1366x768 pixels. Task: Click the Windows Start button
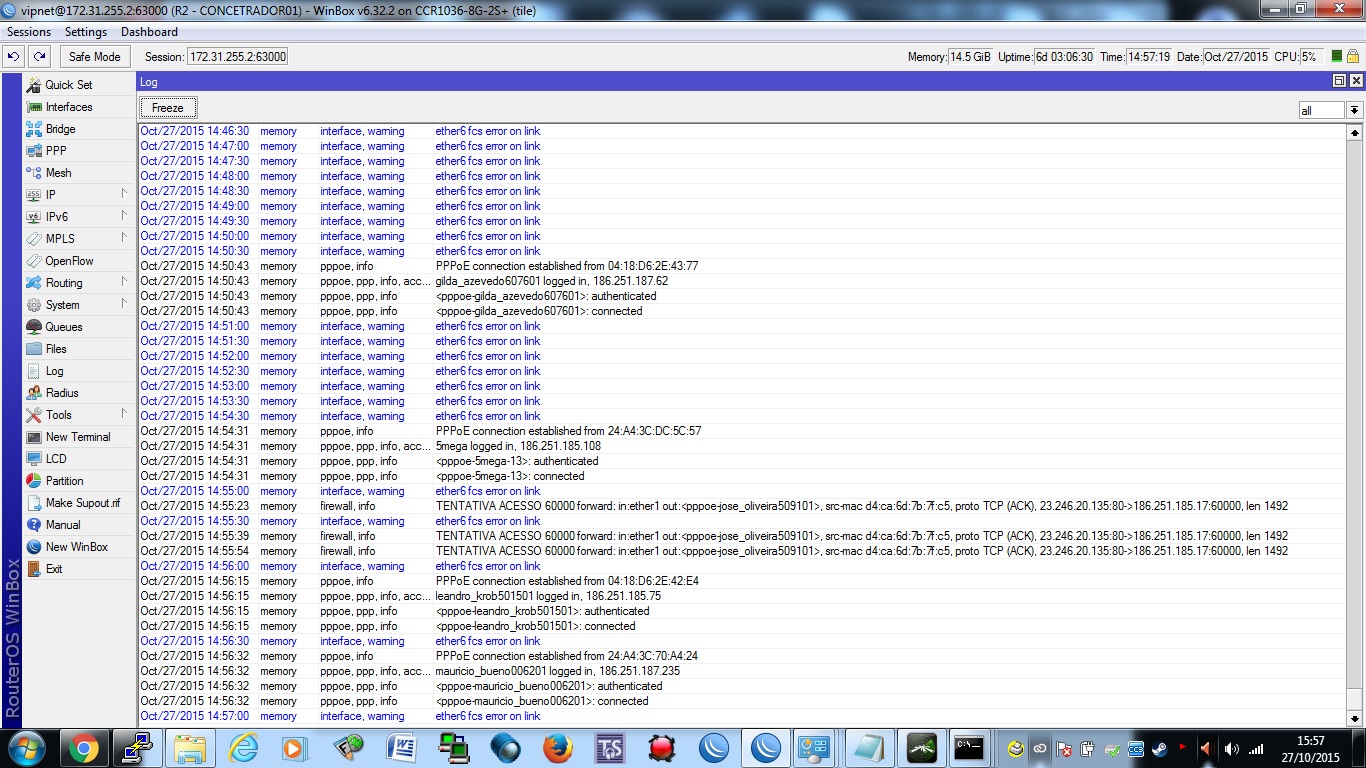pyautogui.click(x=25, y=748)
